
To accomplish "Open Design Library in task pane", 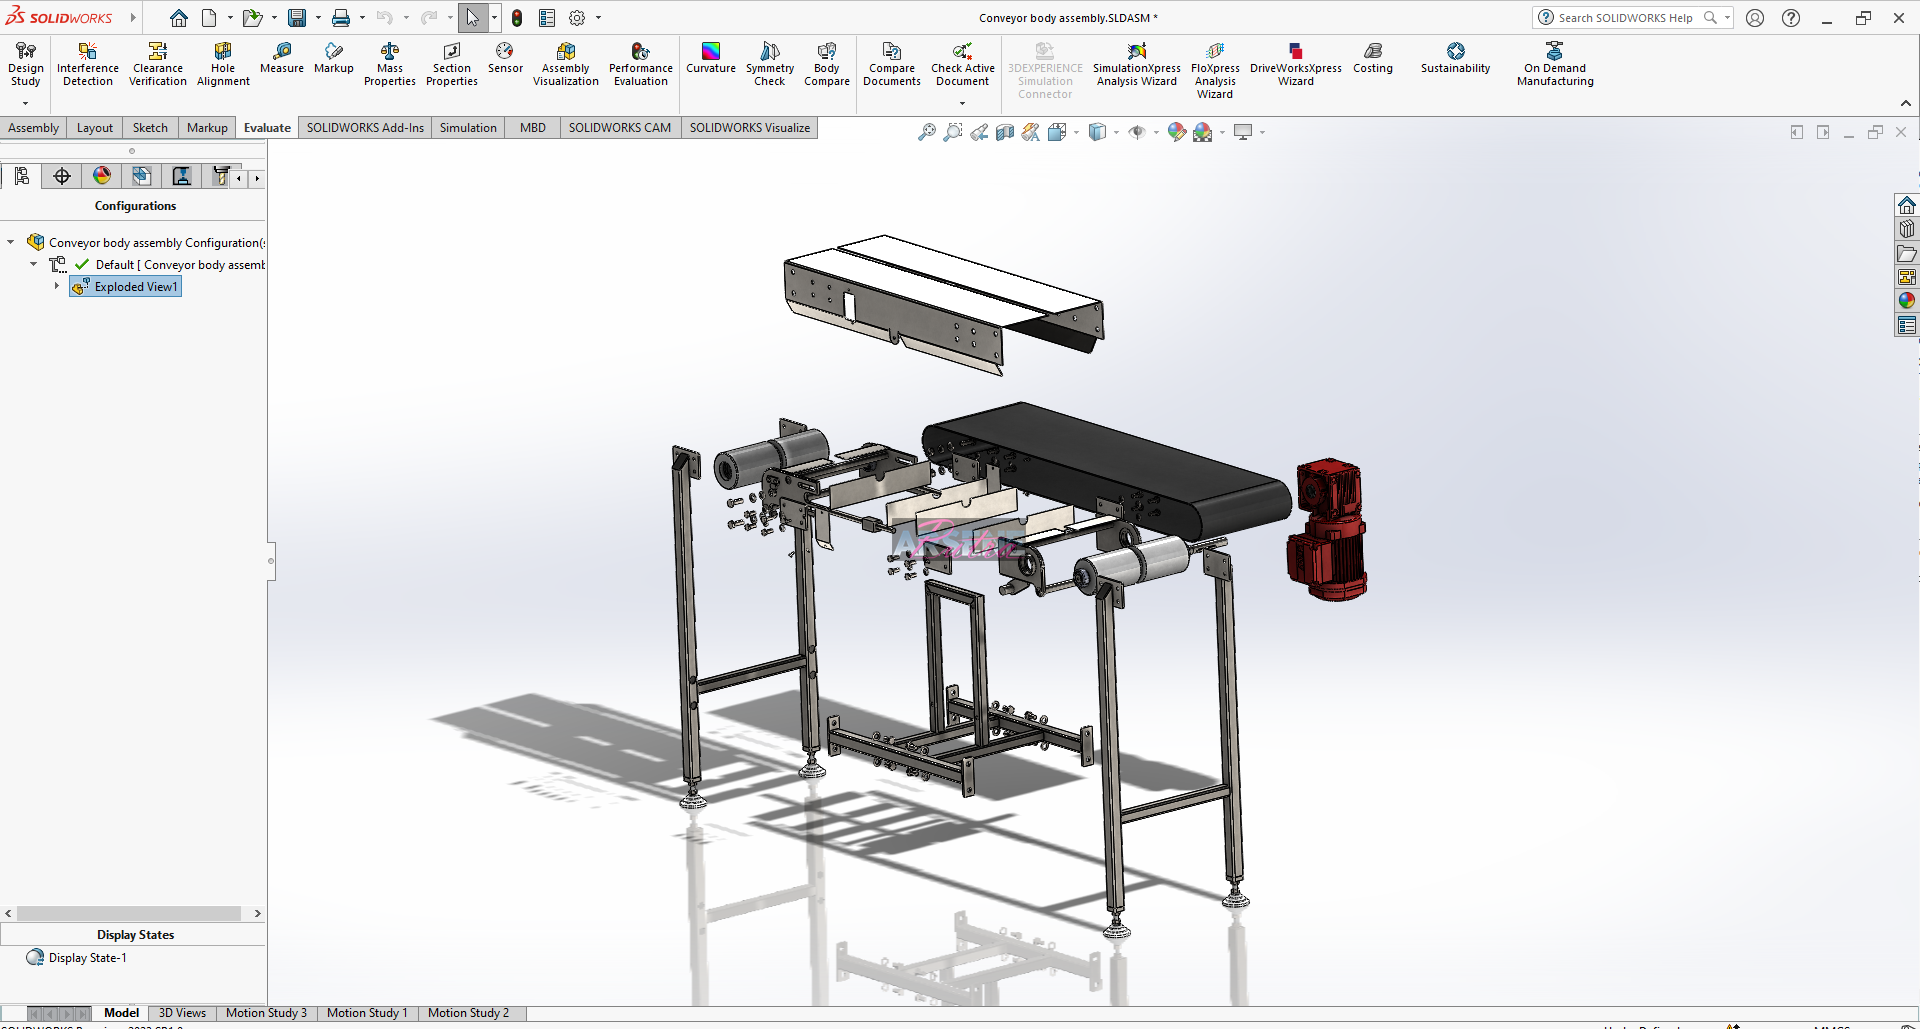I will (x=1907, y=229).
